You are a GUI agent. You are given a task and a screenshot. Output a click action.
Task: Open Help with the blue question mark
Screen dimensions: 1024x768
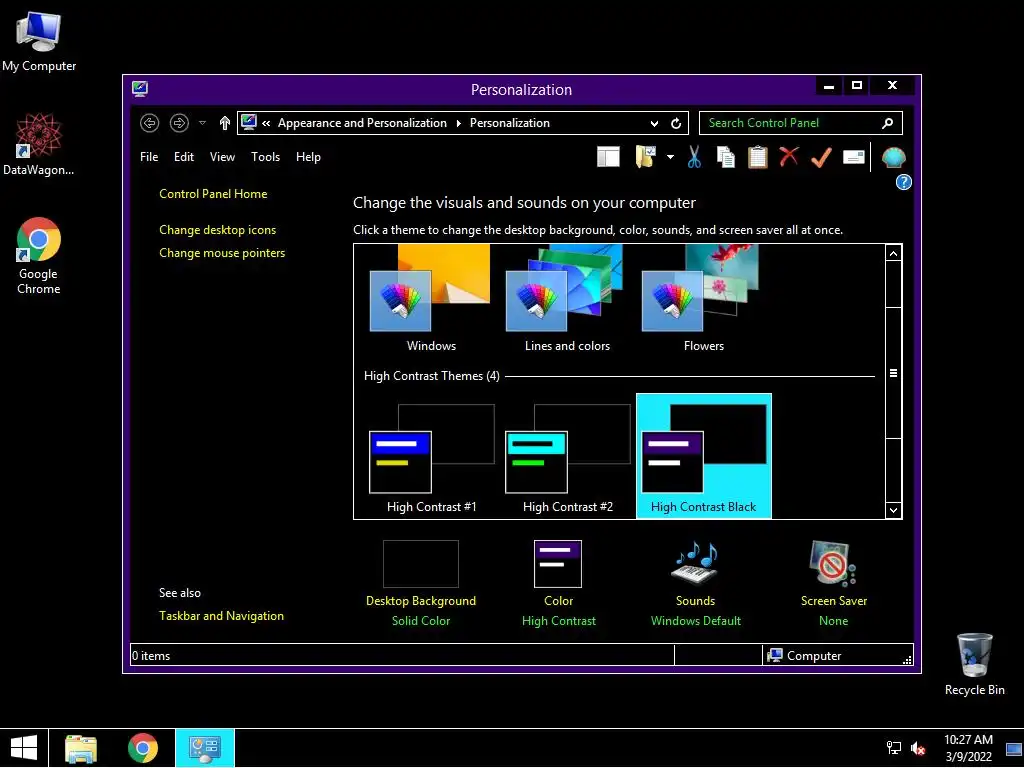903,182
